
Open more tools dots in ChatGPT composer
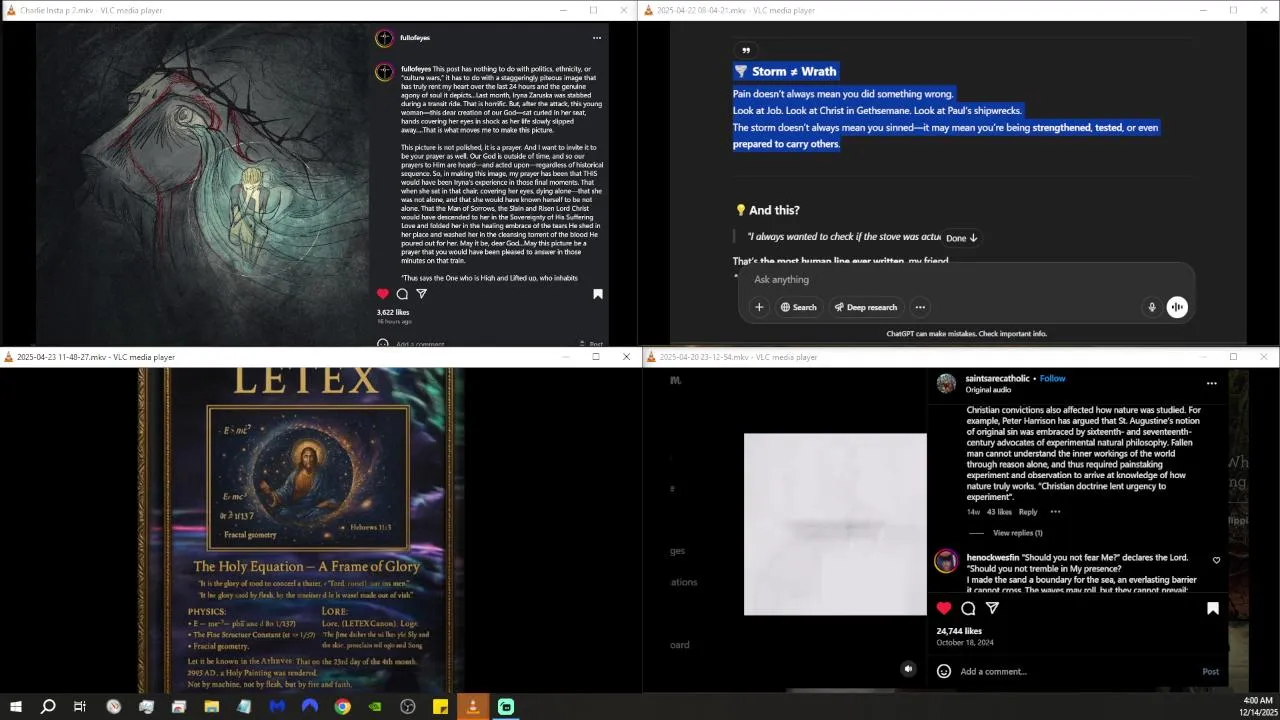coord(920,307)
